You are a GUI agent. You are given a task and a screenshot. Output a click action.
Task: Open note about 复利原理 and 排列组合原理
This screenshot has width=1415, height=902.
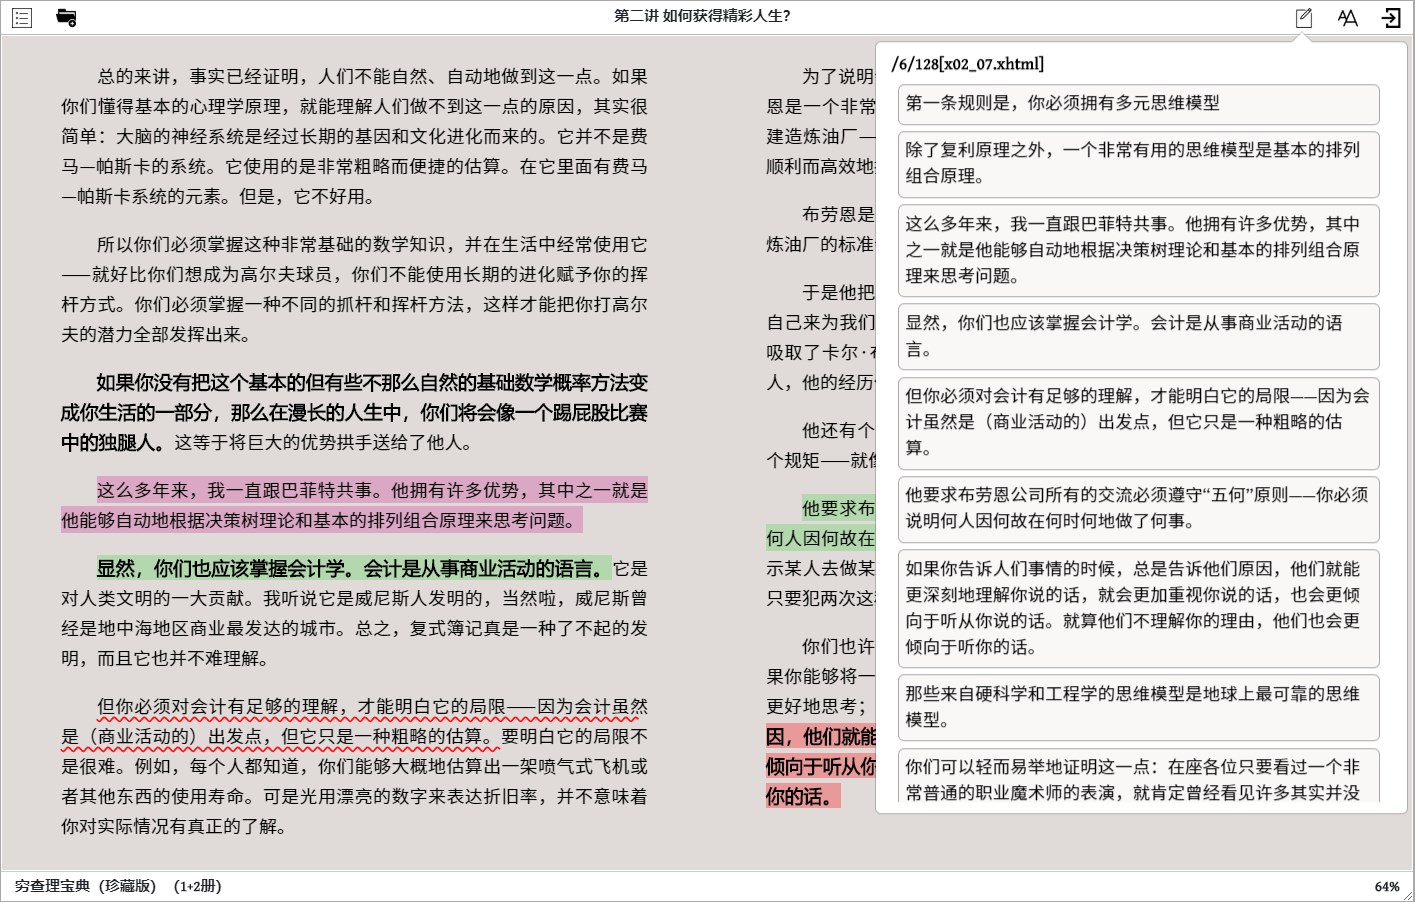(1138, 164)
